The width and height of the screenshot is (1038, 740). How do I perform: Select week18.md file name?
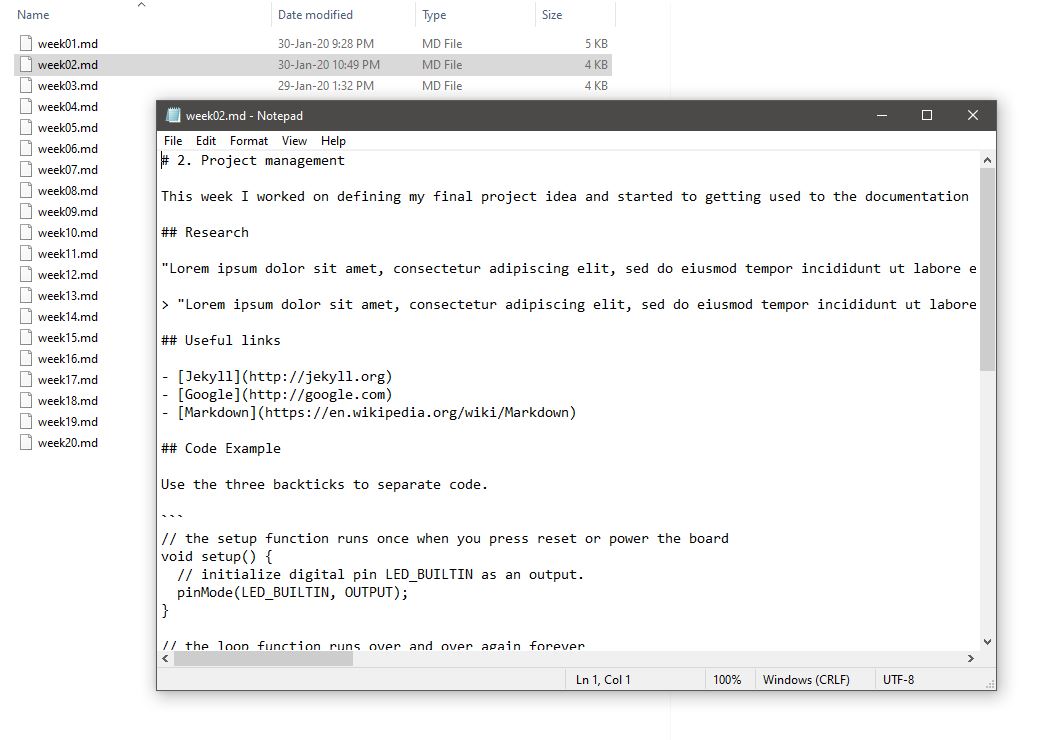tap(68, 401)
